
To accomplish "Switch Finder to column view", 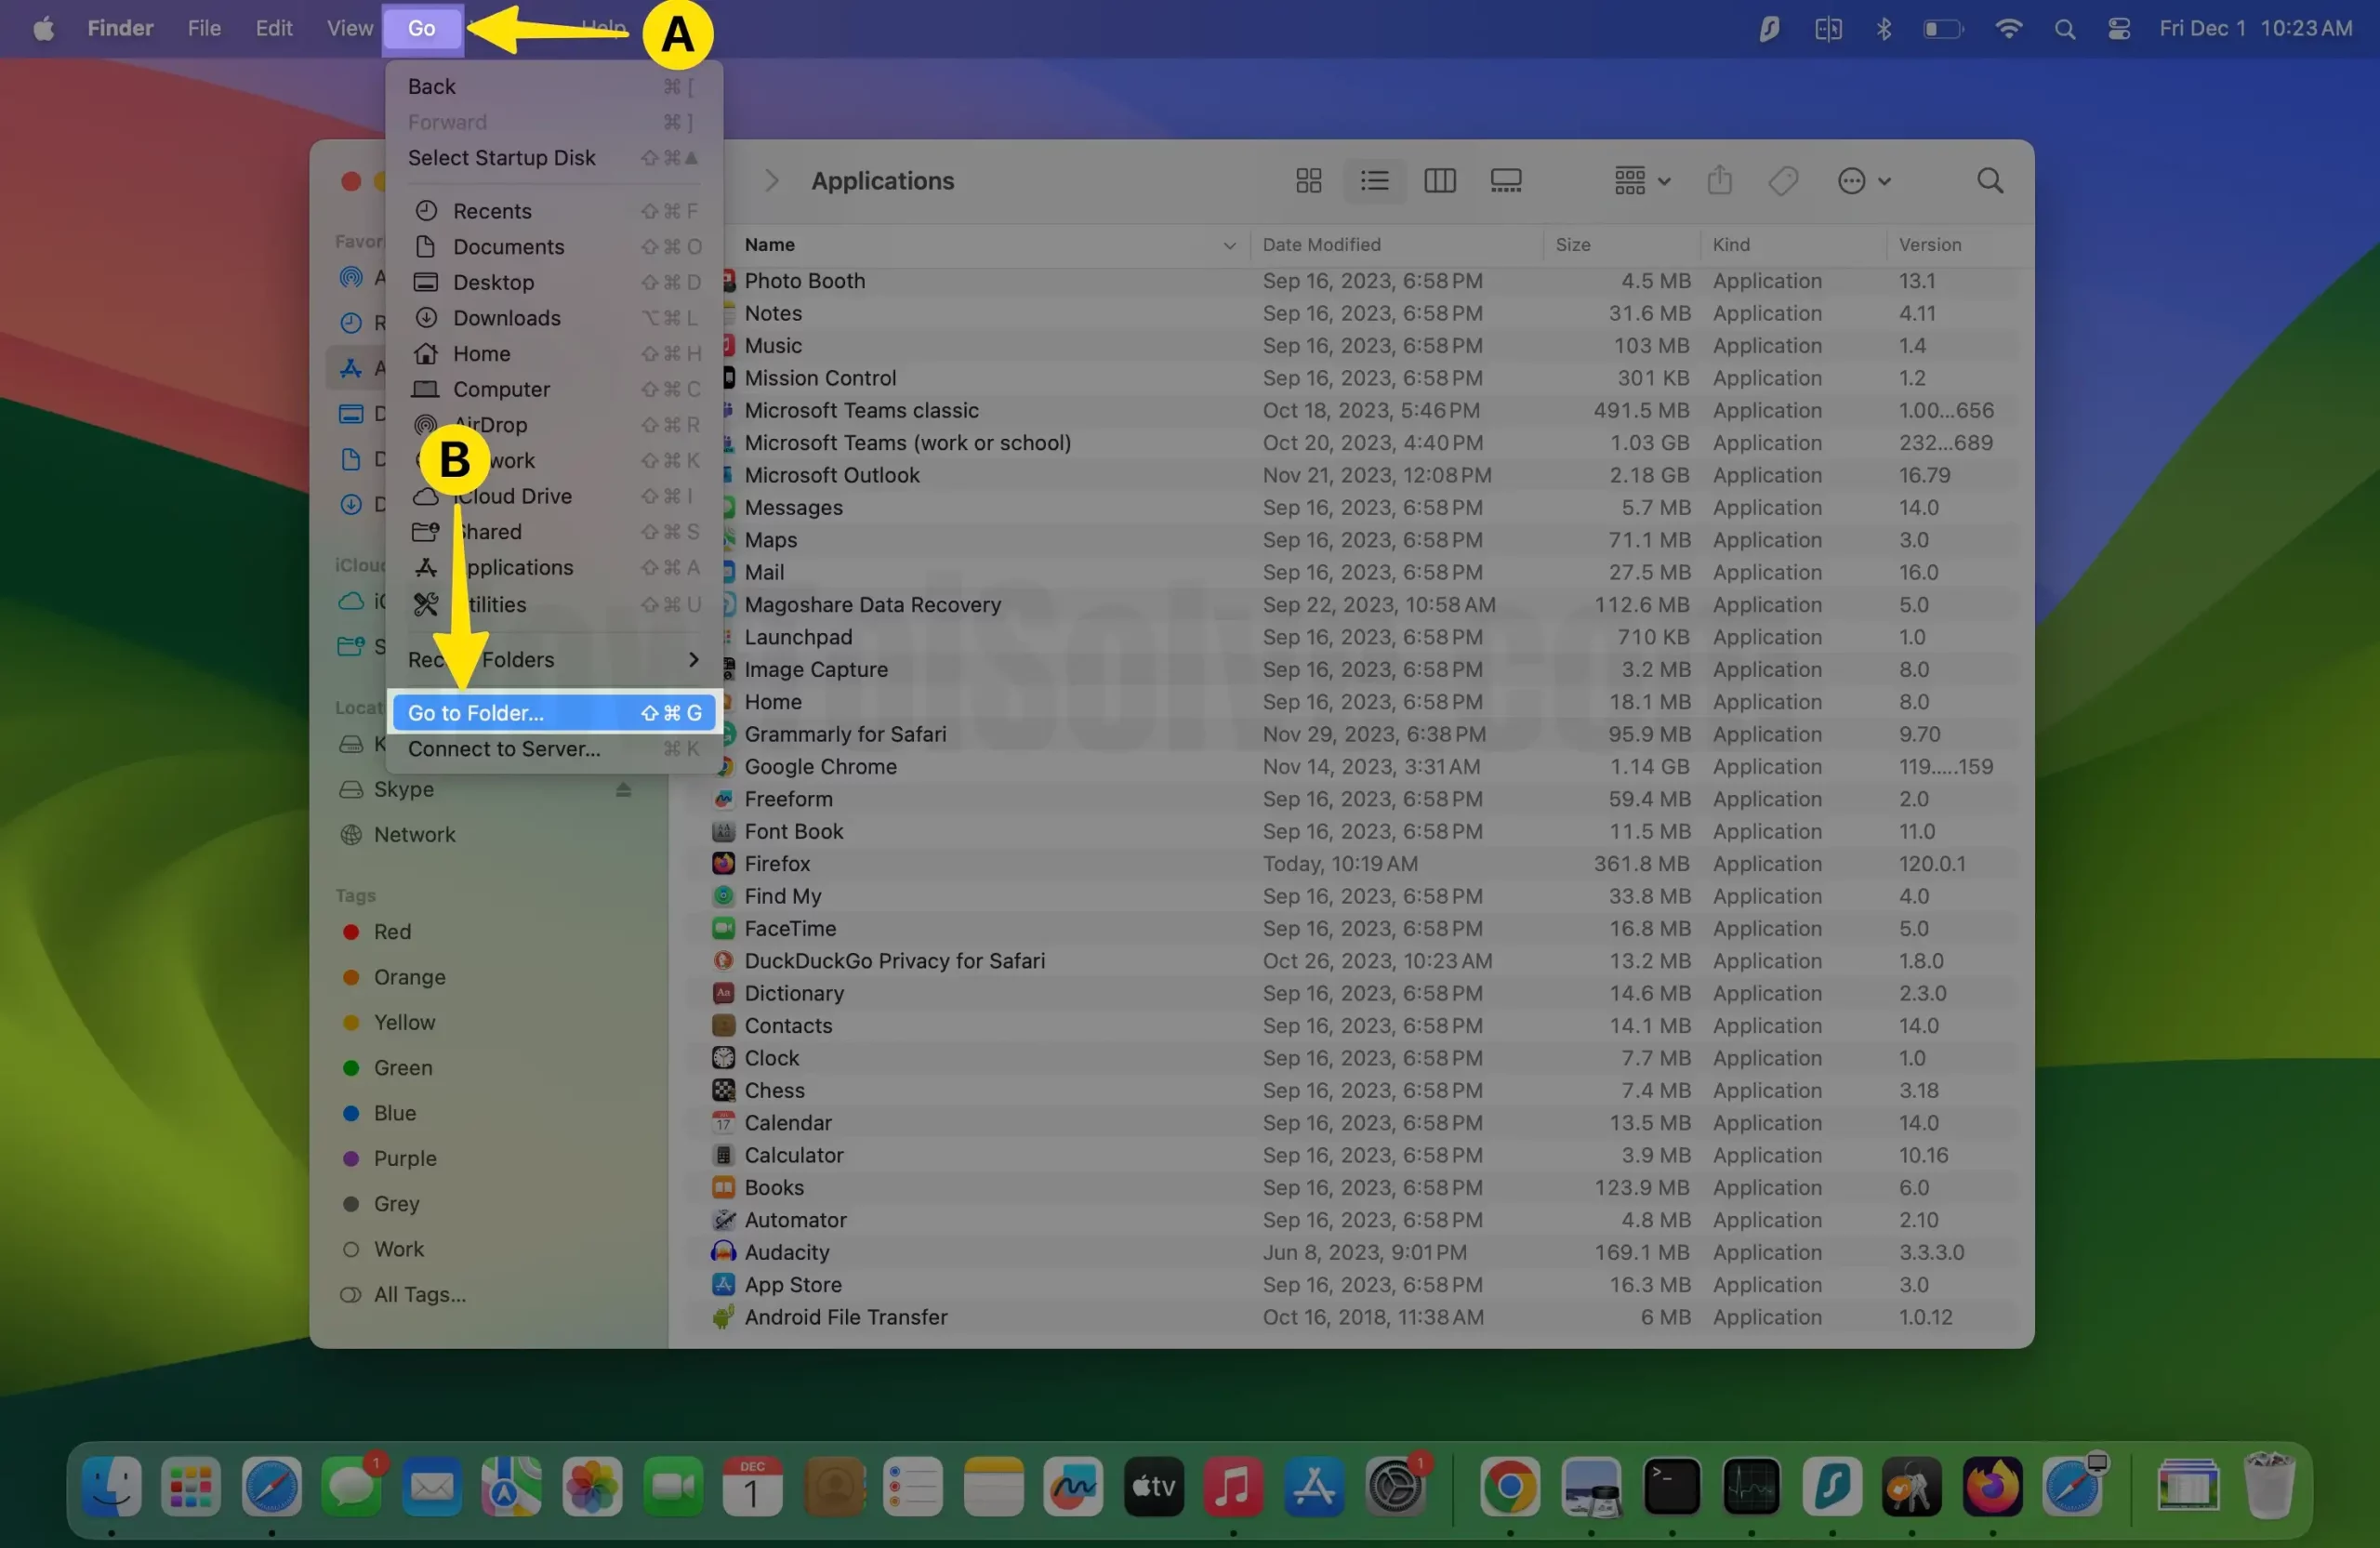I will pyautogui.click(x=1439, y=180).
